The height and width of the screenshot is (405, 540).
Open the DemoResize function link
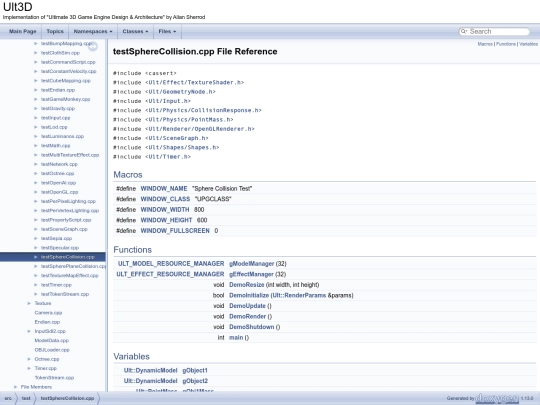coord(247,285)
